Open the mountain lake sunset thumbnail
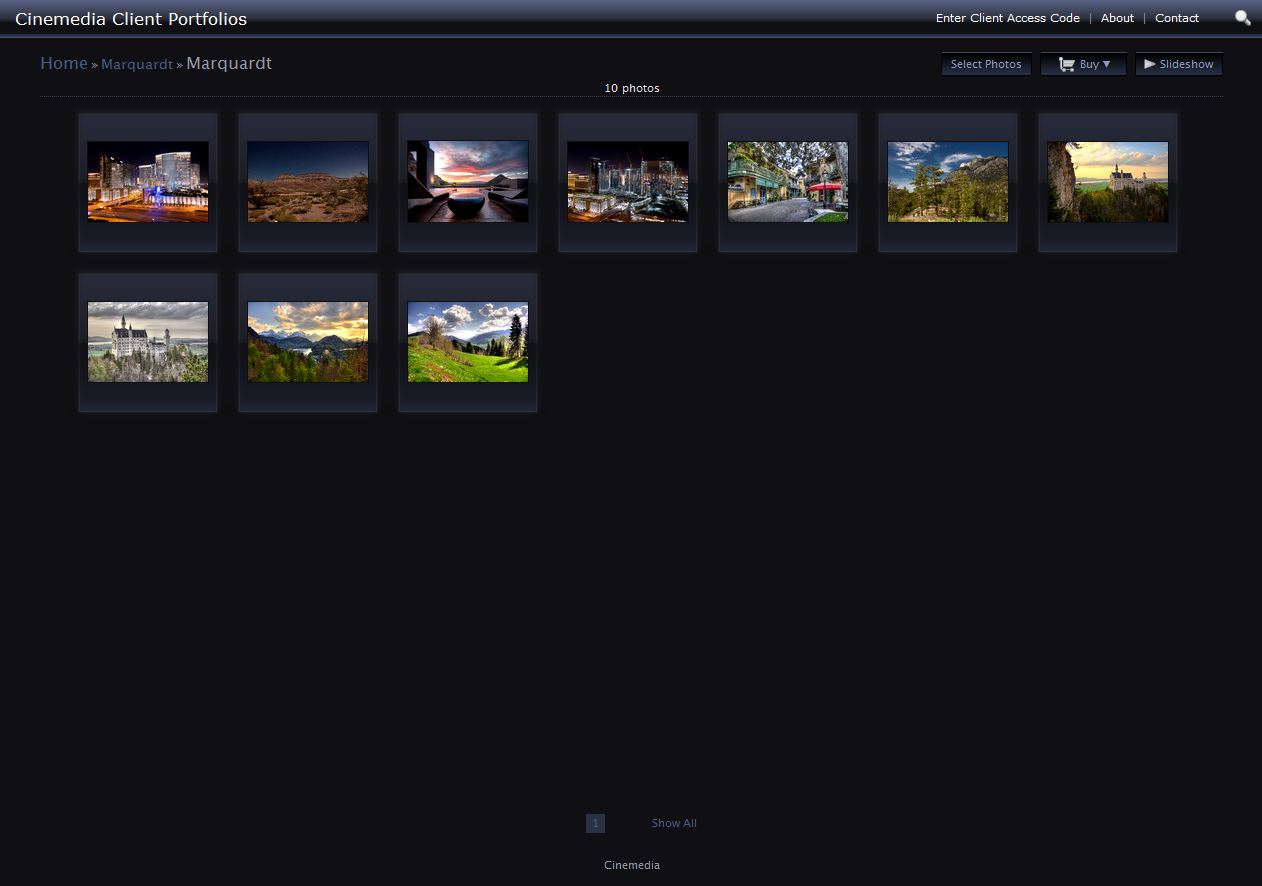Image resolution: width=1262 pixels, height=886 pixels. coord(308,341)
